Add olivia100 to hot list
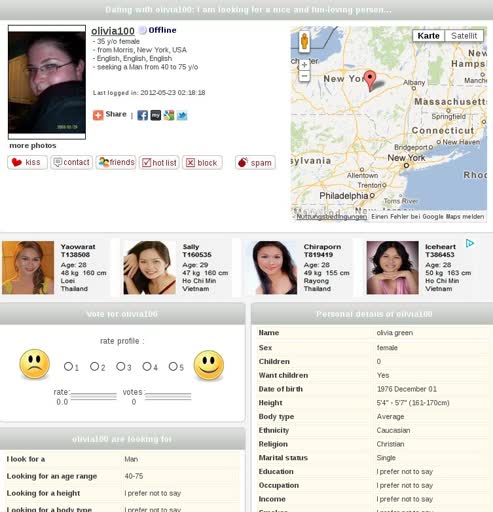 pos(159,162)
